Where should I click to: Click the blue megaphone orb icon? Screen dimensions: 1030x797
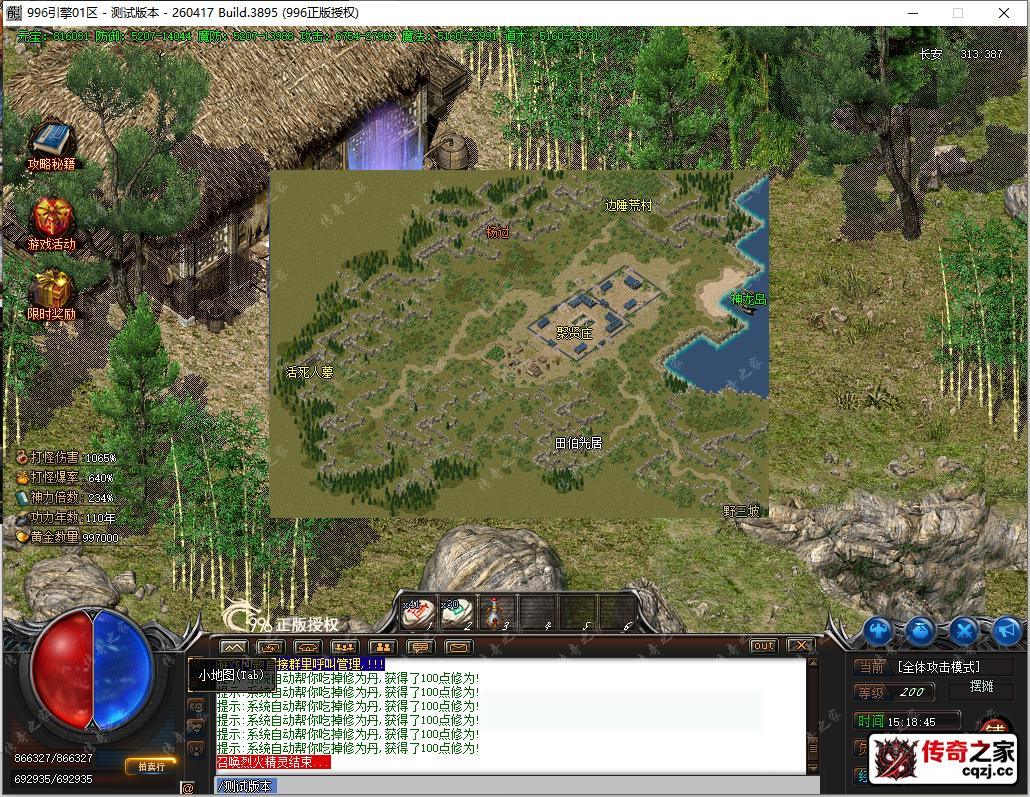tap(1007, 631)
